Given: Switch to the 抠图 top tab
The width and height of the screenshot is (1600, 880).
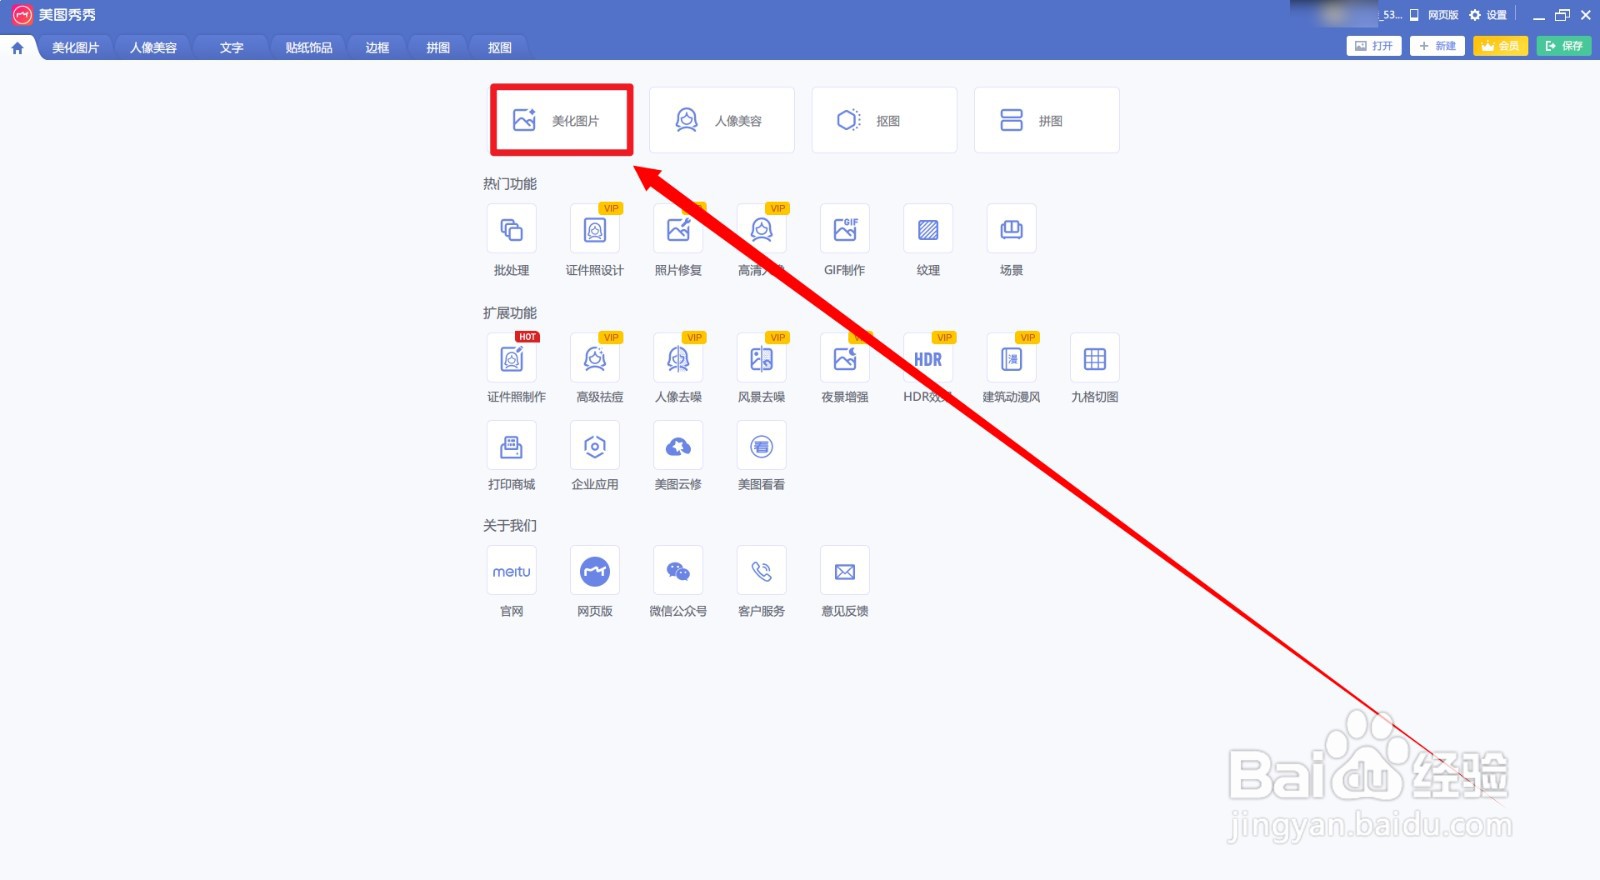Looking at the screenshot, I should tap(500, 47).
